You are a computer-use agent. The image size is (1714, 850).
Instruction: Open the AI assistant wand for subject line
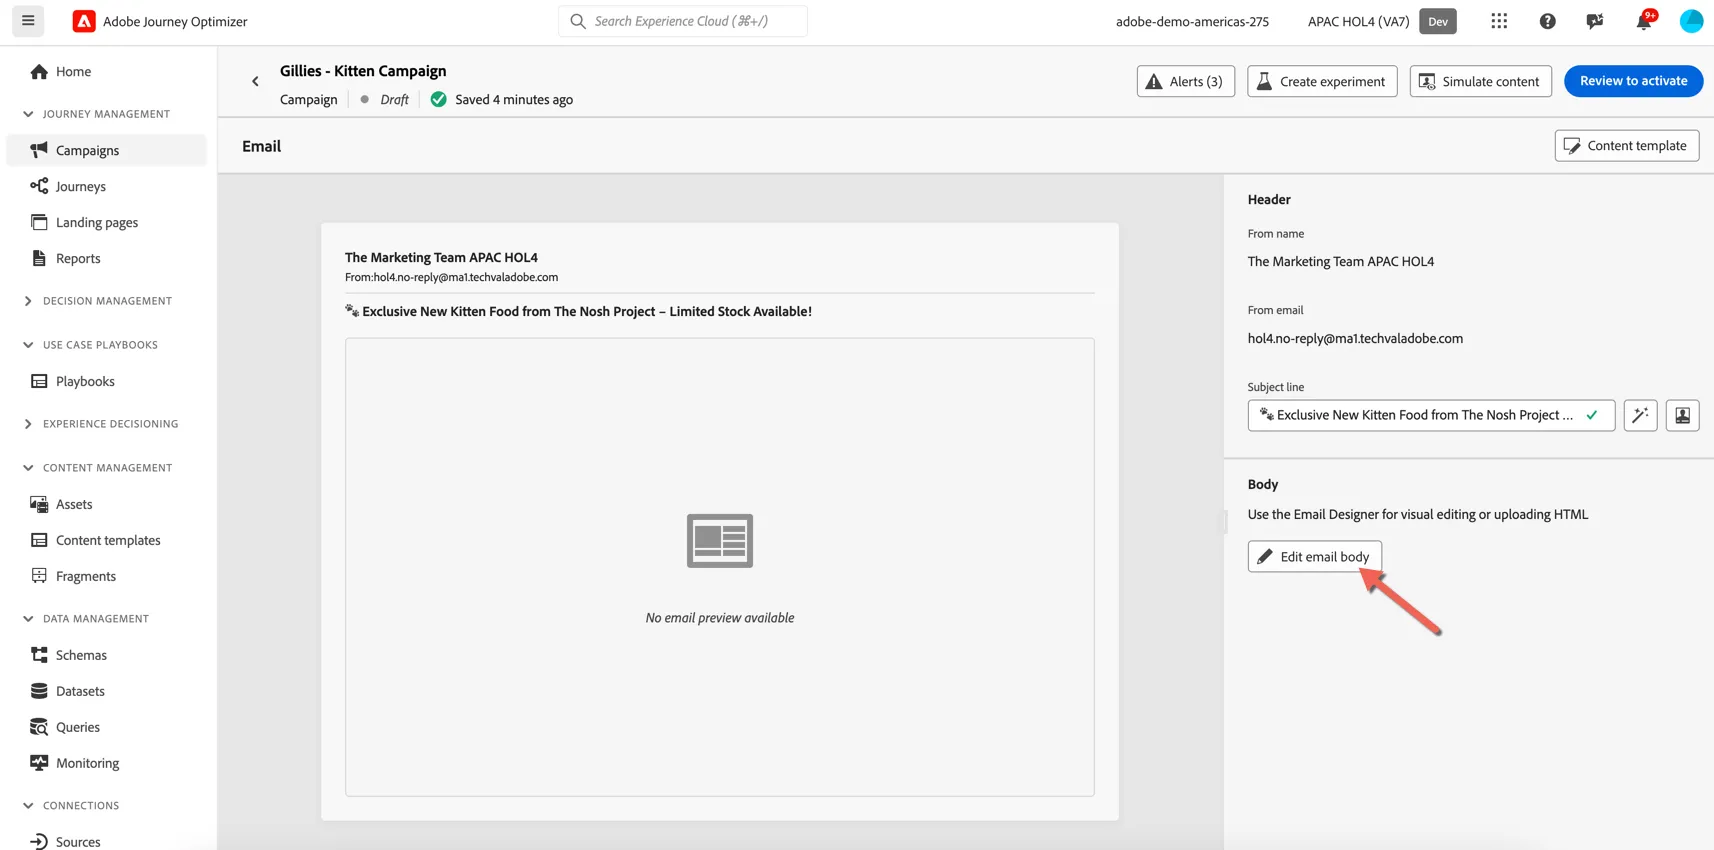coord(1640,415)
